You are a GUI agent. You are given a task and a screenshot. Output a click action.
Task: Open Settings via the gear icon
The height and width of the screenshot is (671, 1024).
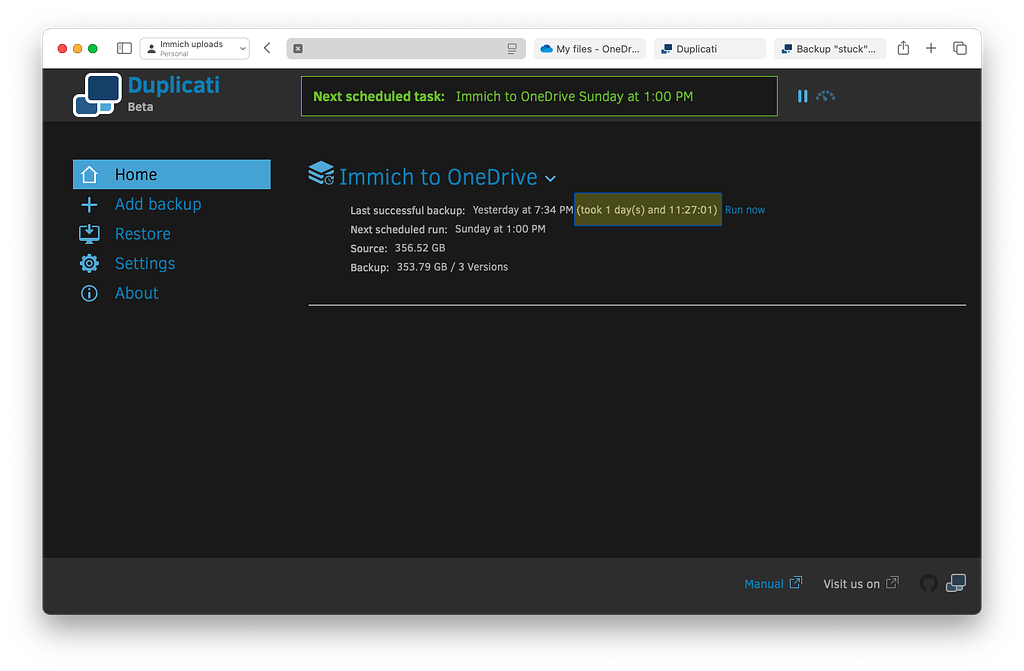click(x=91, y=263)
